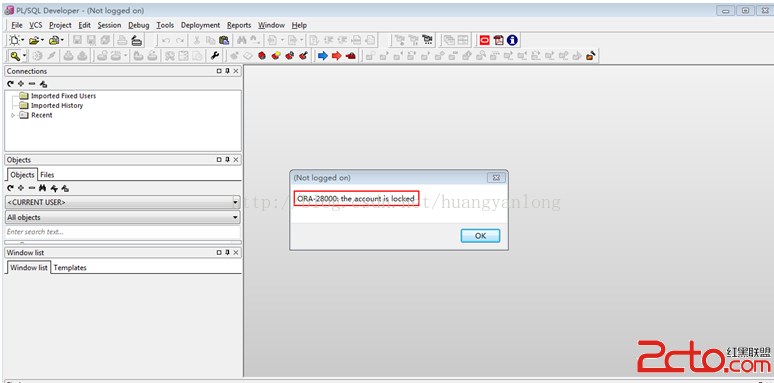Open the File menu
Viewport: 774px width, 383px height.
pyautogui.click(x=17, y=25)
